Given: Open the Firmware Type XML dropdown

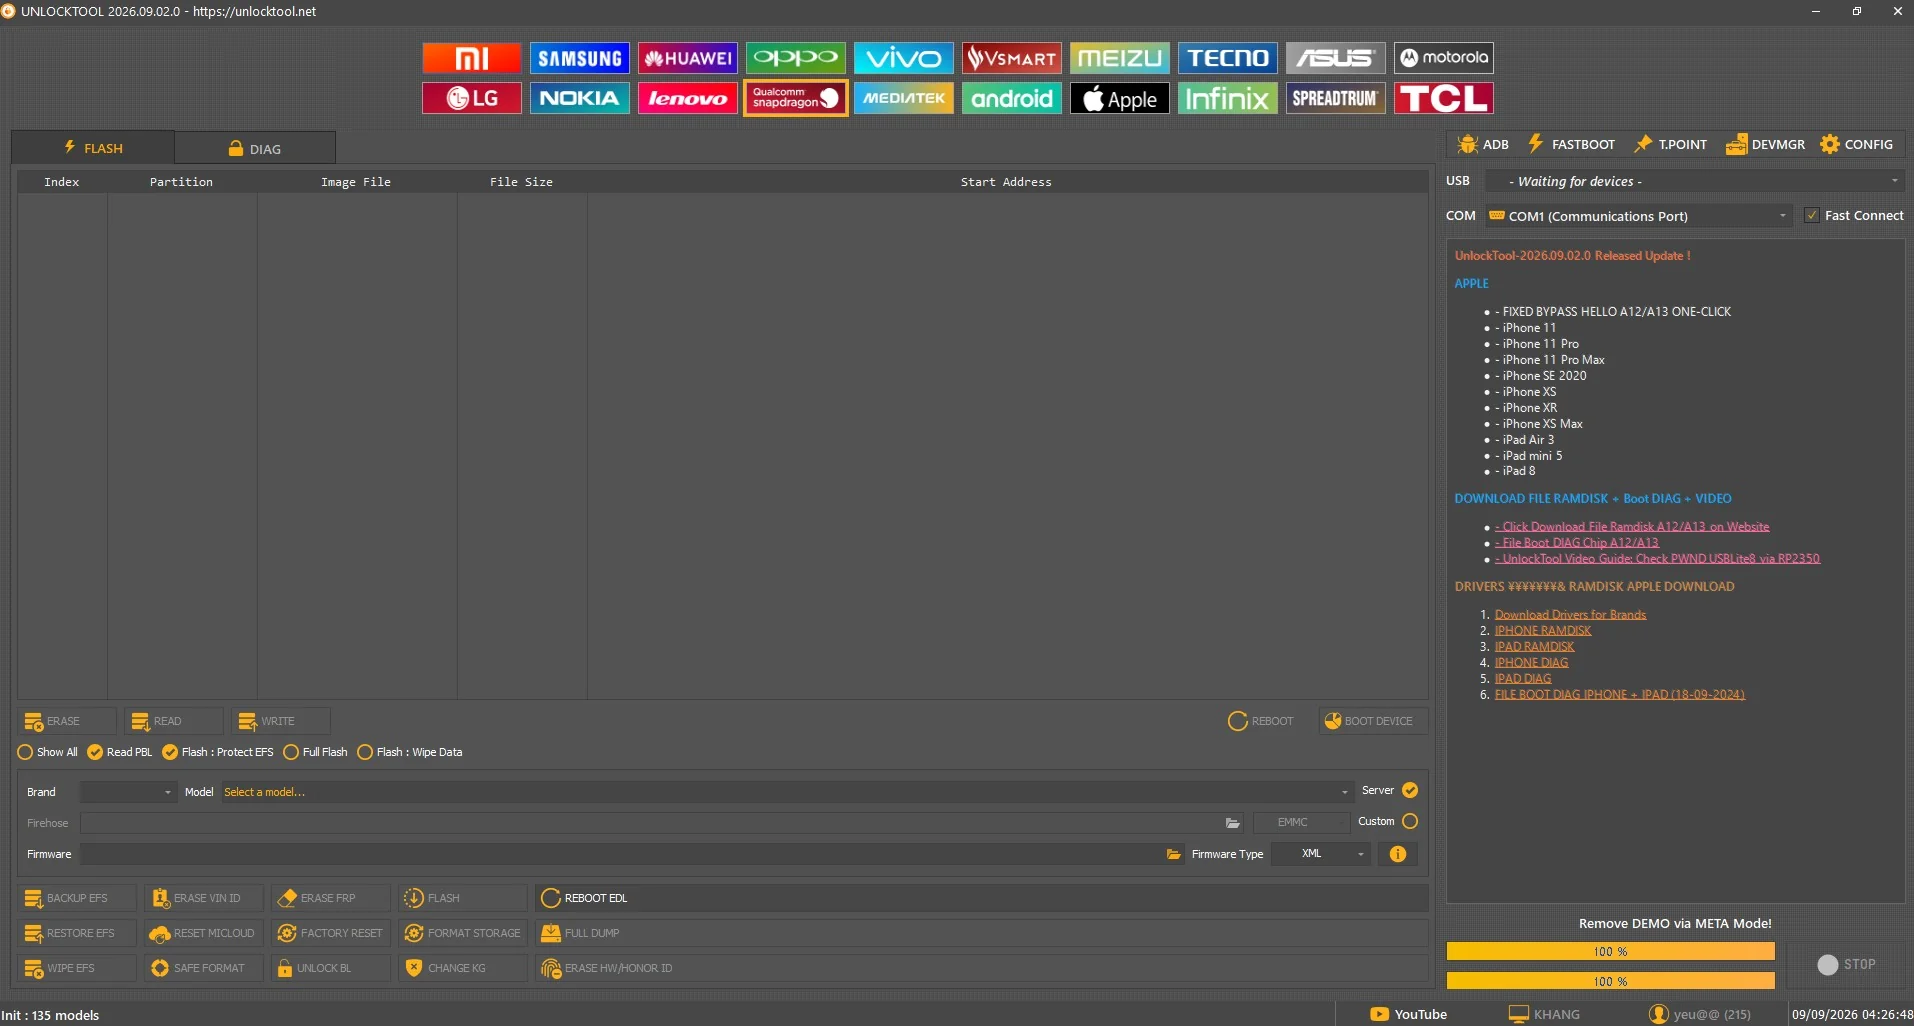Looking at the screenshot, I should tap(1320, 854).
